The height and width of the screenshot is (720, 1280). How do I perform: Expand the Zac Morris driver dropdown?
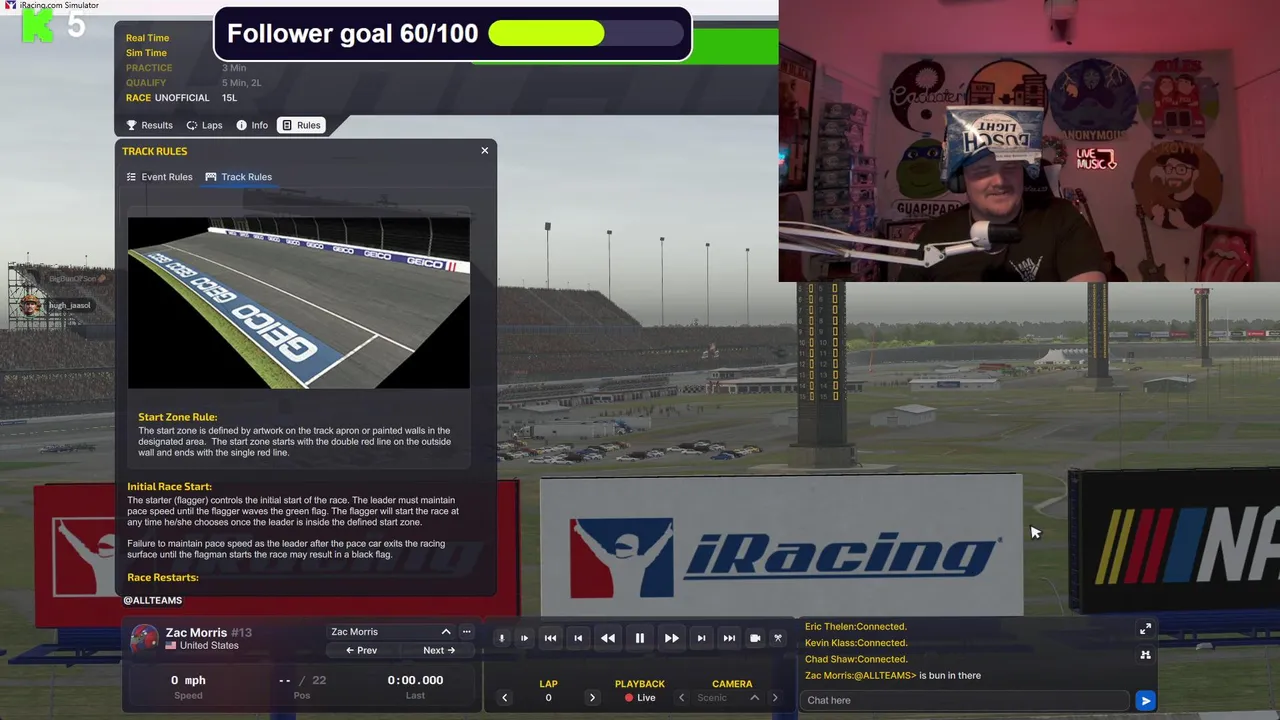pyautogui.click(x=446, y=632)
